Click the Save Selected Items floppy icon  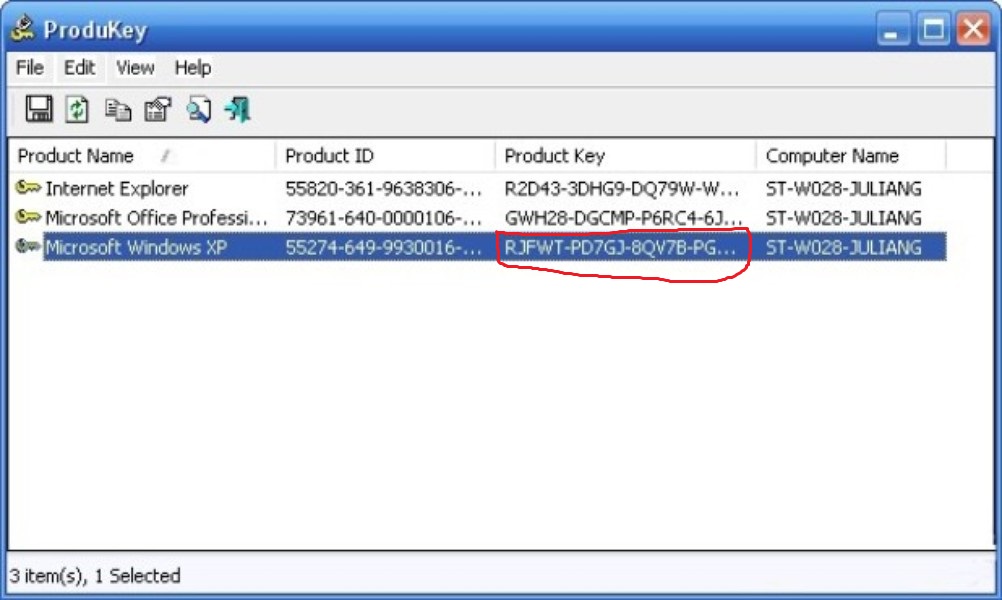pyautogui.click(x=39, y=109)
